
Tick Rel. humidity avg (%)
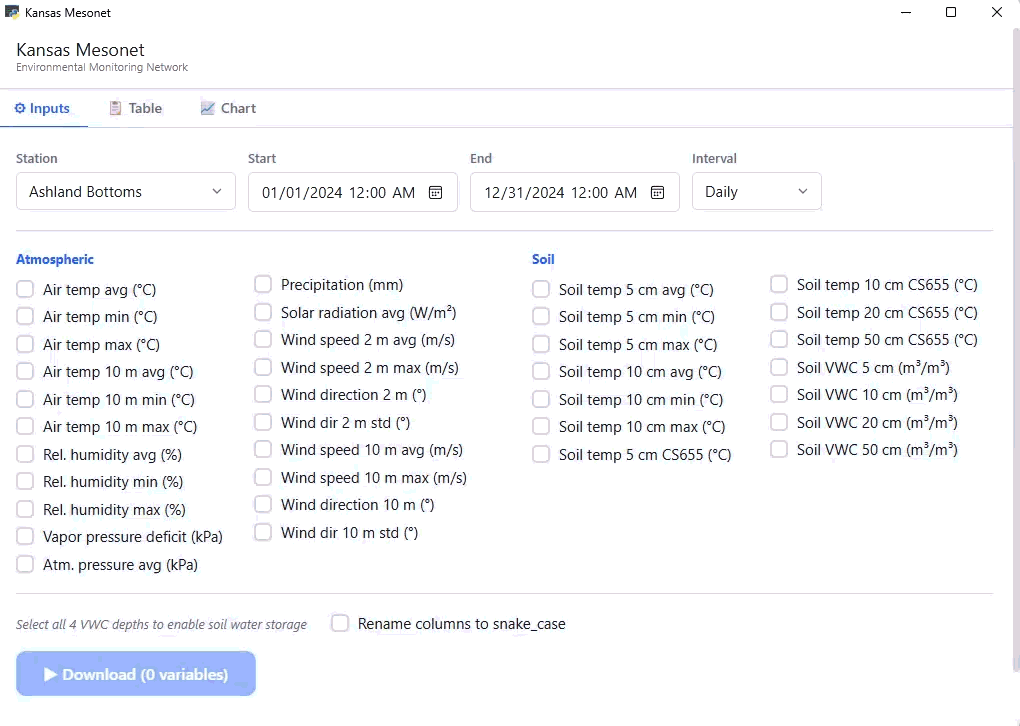point(25,454)
